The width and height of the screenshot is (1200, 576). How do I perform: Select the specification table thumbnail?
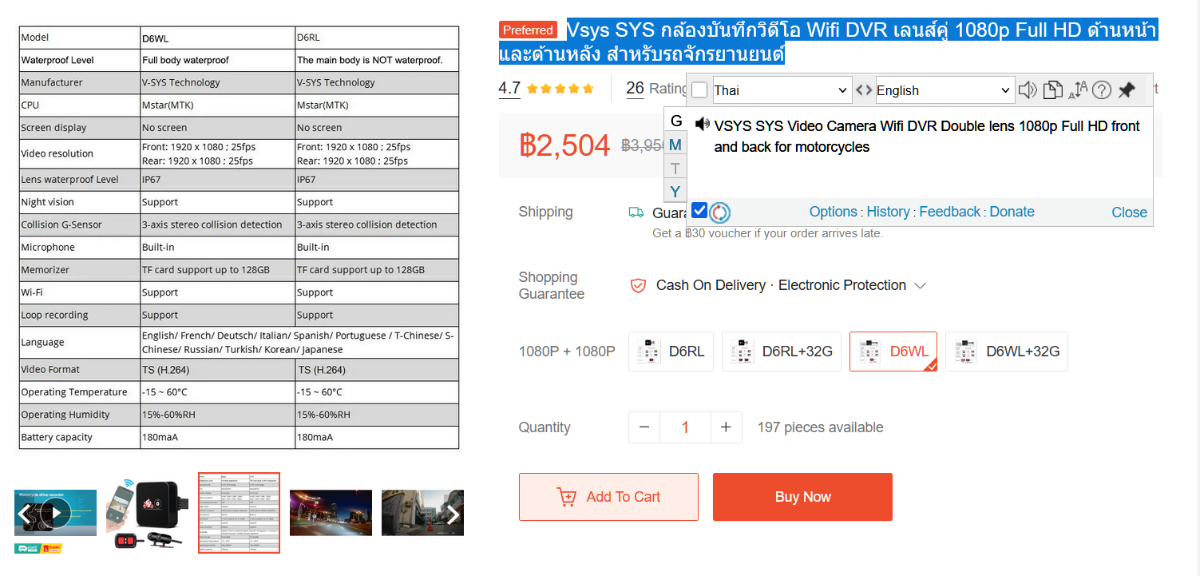[x=239, y=513]
